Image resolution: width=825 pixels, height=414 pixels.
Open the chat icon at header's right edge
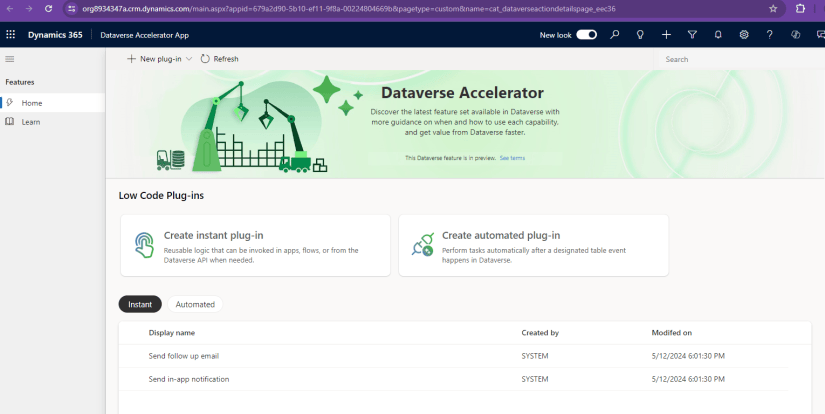820,35
